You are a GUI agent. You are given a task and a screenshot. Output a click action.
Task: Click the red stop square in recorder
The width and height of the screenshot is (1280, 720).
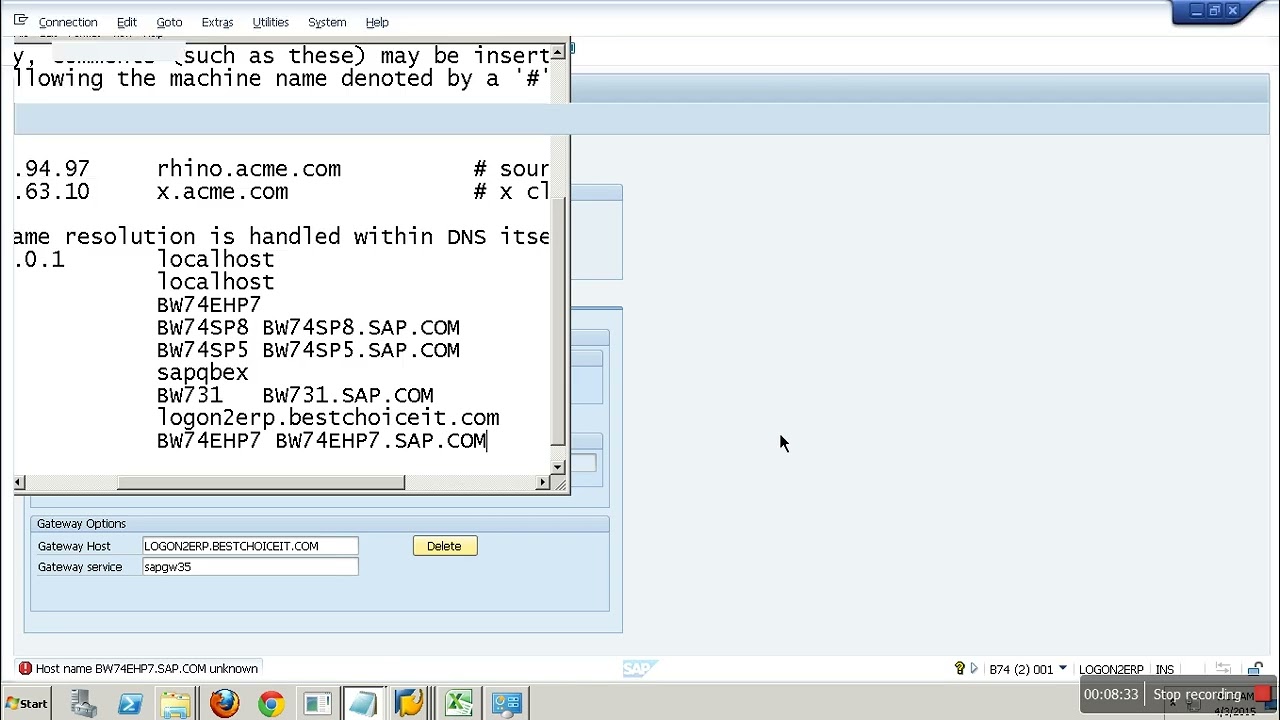click(1262, 693)
